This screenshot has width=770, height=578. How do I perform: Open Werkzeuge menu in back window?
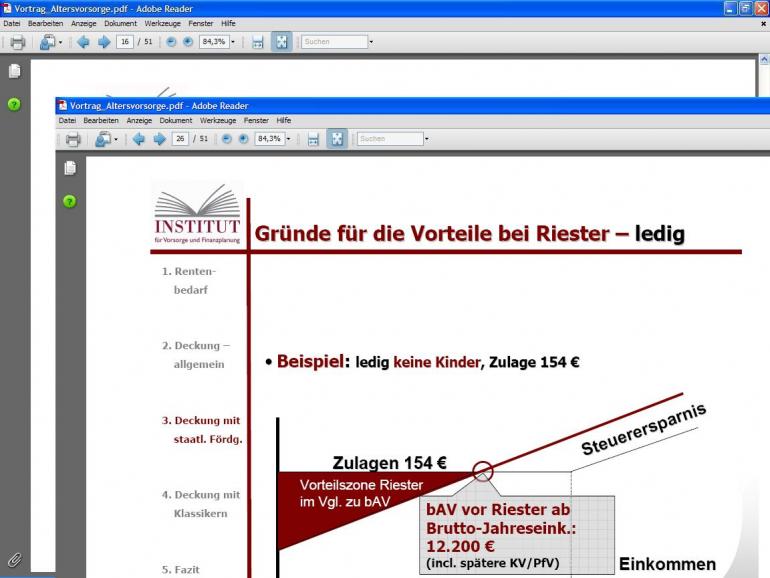click(162, 24)
